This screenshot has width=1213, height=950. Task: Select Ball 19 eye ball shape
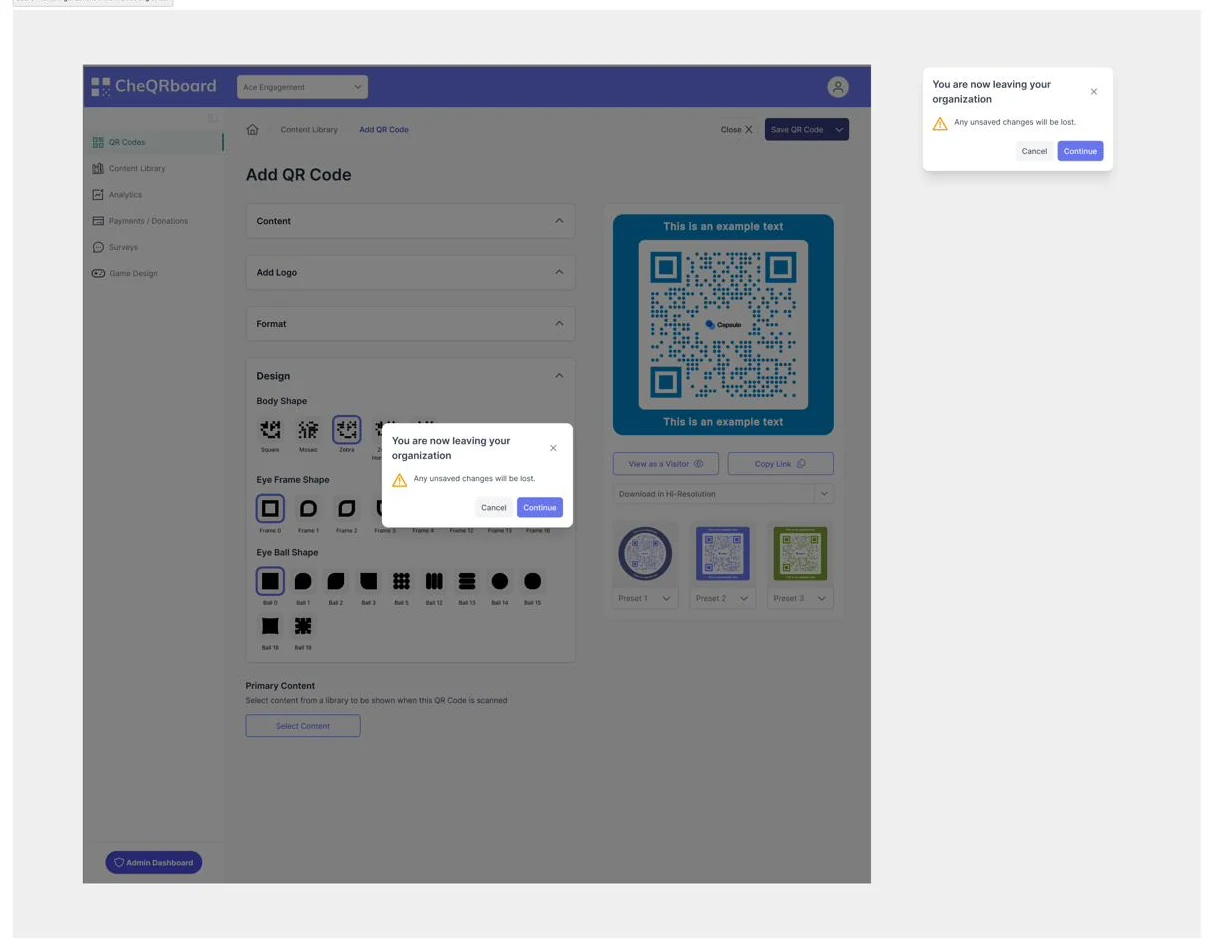tap(303, 626)
